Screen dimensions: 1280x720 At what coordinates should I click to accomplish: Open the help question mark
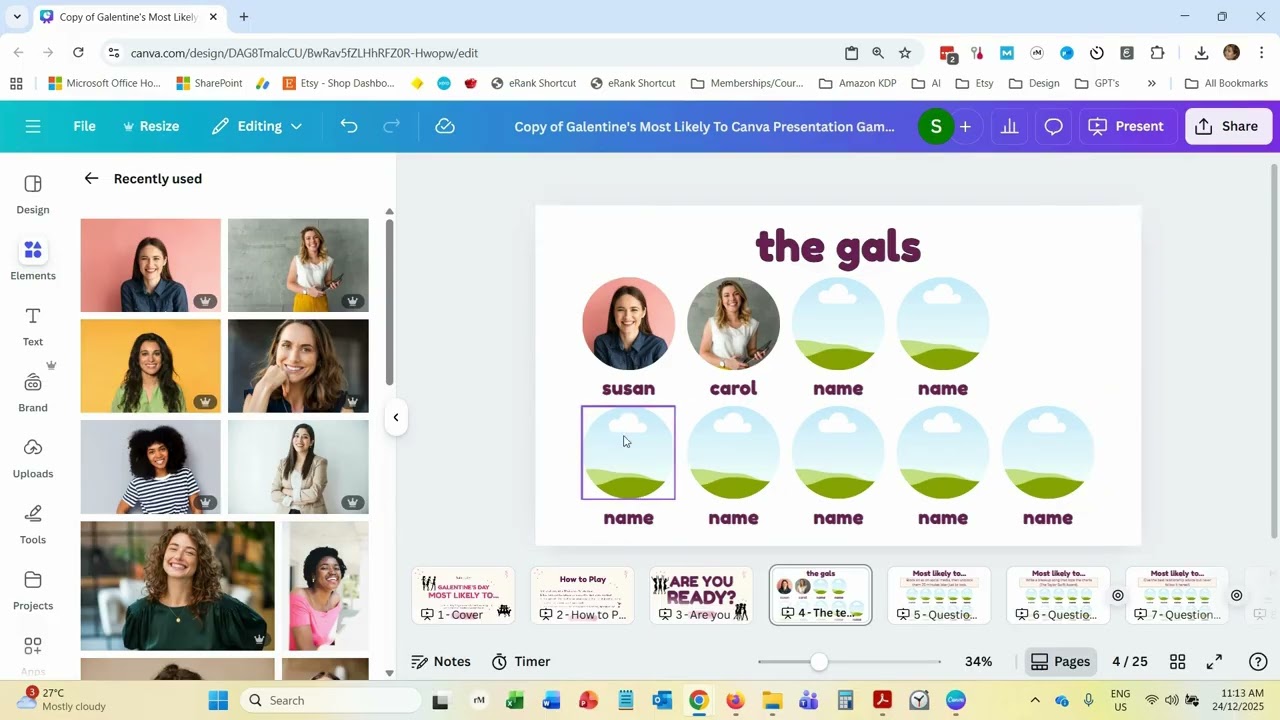click(1259, 661)
